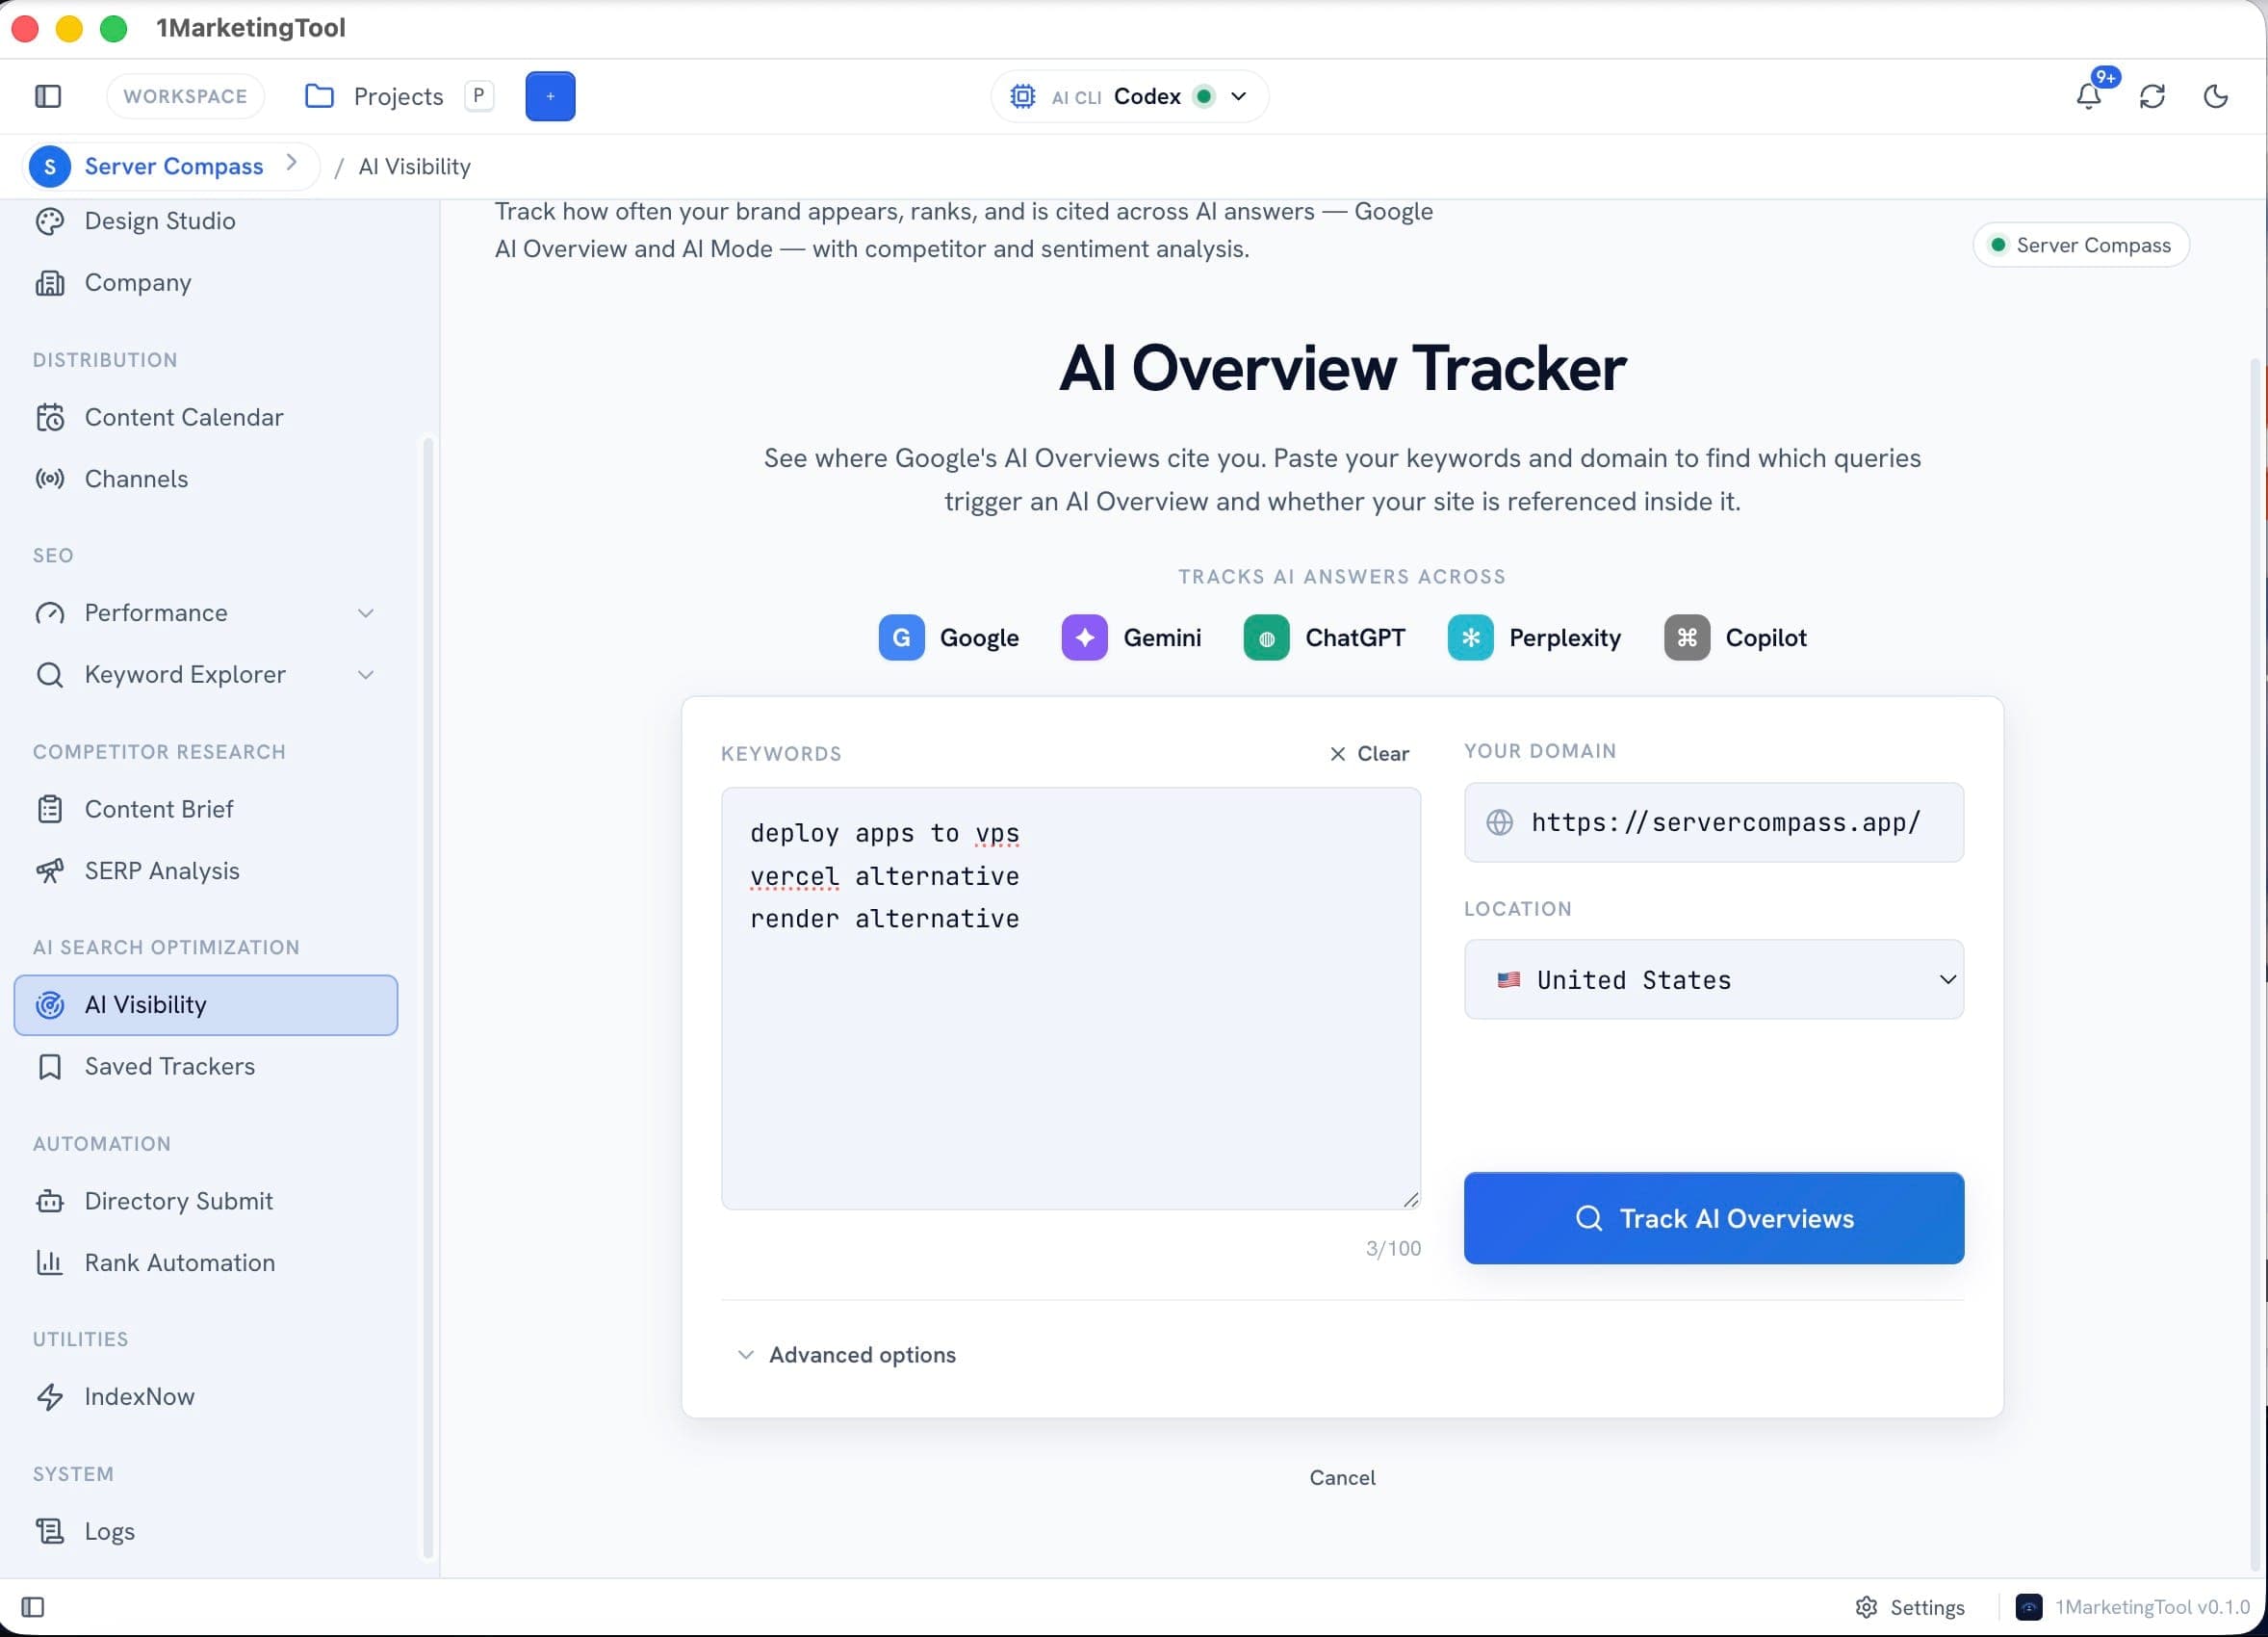The height and width of the screenshot is (1637, 2268).
Task: Collapse sidebar via bottom-left panel icon
Action: [33, 1608]
